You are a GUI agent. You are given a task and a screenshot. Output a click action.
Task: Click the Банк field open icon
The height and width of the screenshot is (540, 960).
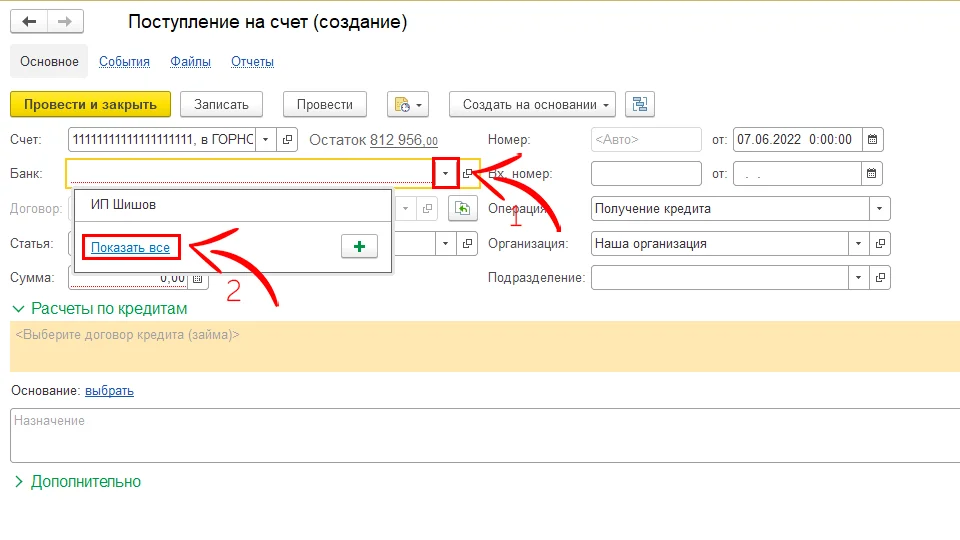468,174
